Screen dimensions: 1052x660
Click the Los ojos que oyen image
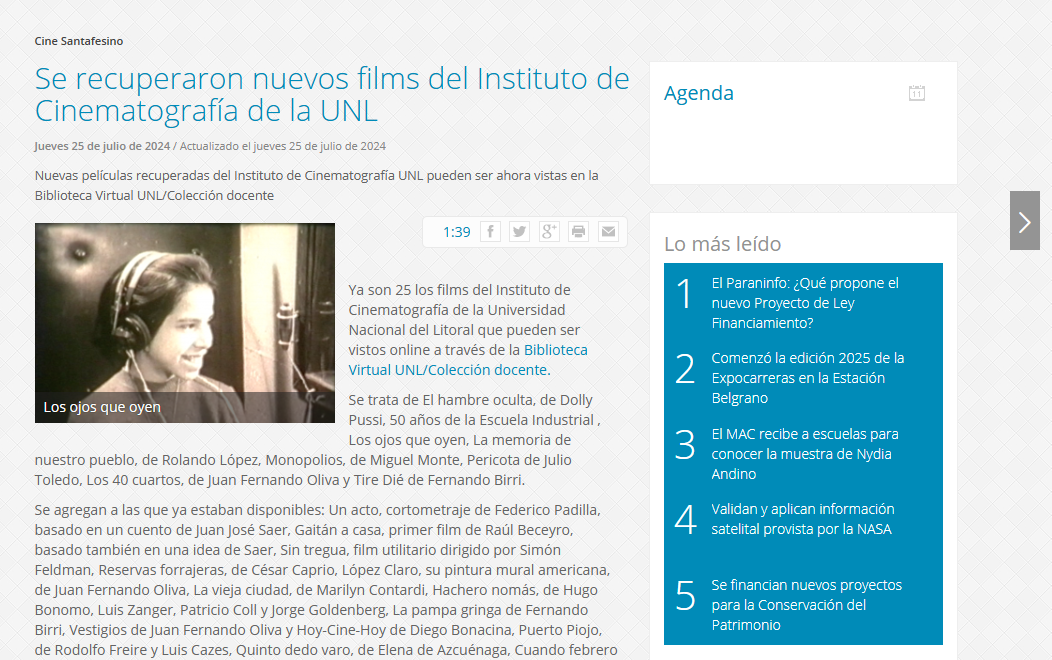185,323
